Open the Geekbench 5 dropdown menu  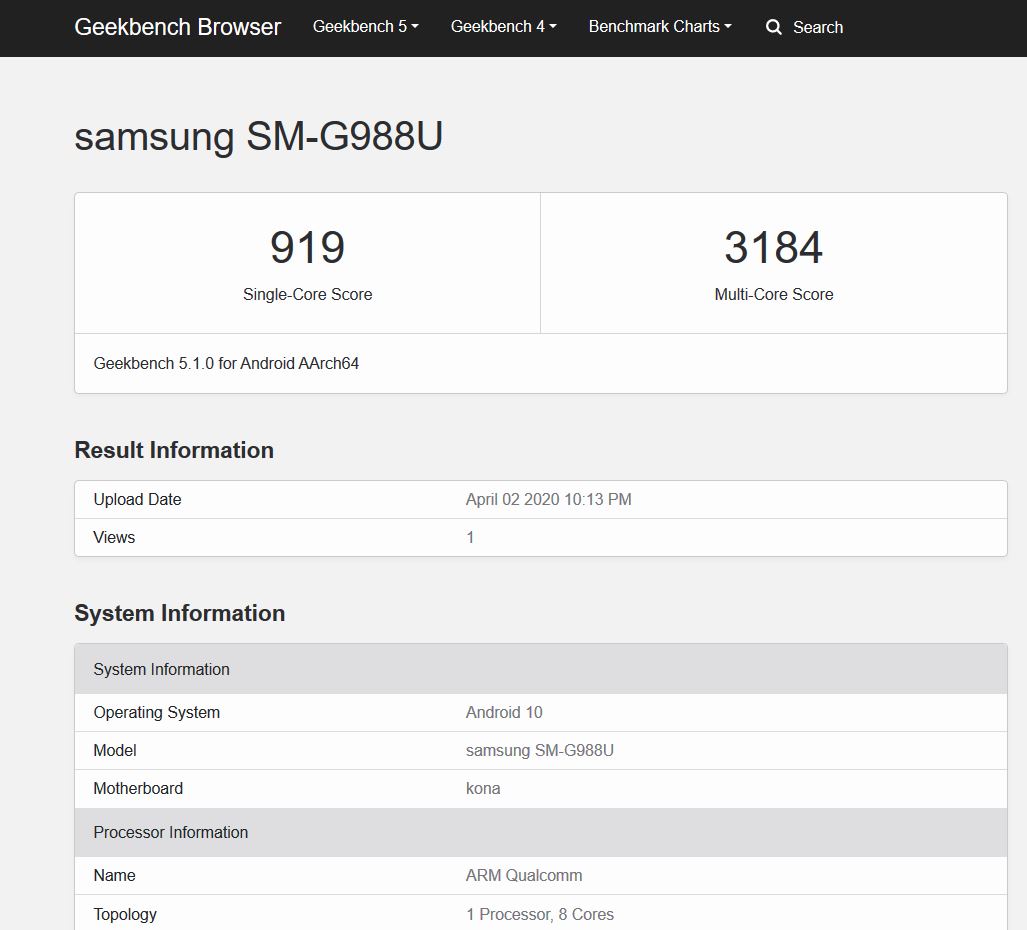[x=365, y=26]
